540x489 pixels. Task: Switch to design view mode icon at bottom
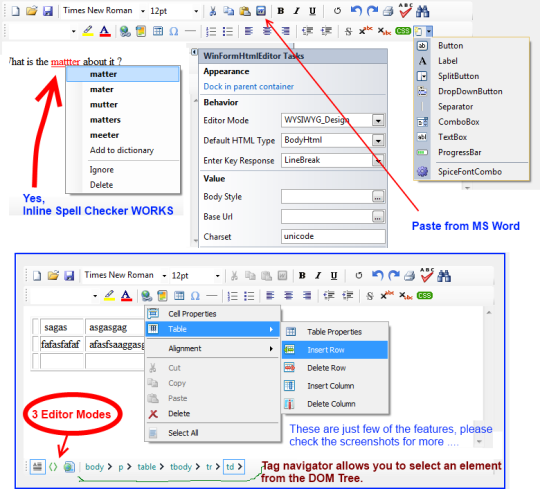pyautogui.click(x=38, y=467)
